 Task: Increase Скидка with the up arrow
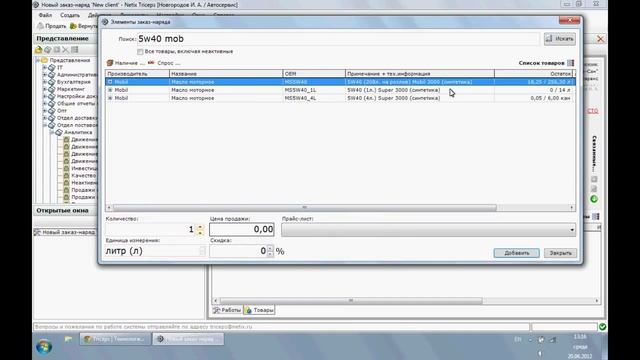point(270,248)
